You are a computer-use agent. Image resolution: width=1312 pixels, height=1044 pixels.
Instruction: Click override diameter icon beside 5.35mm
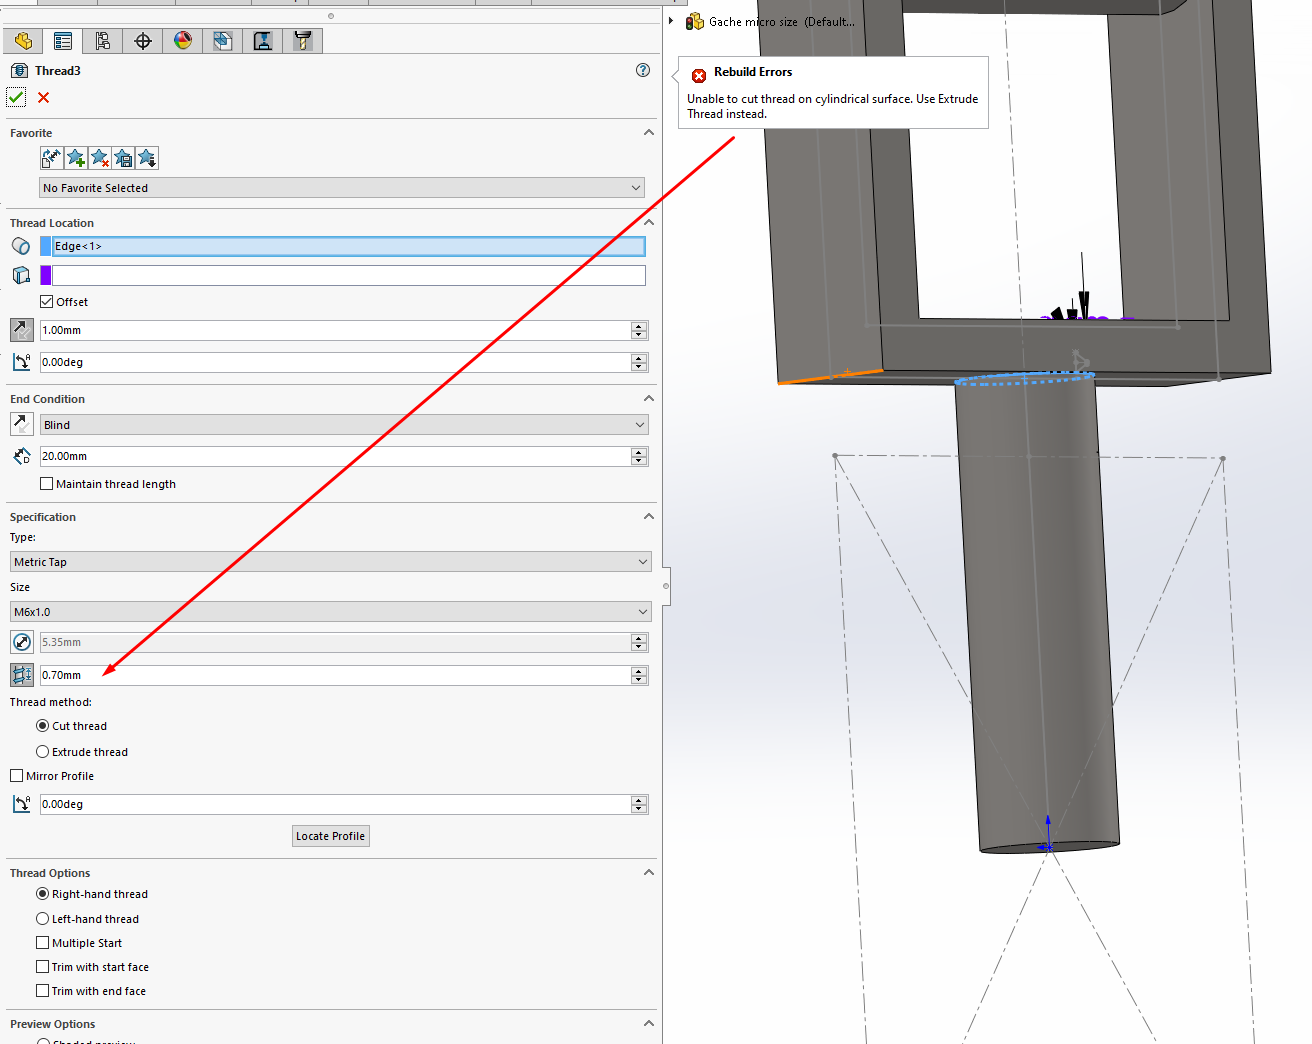(x=21, y=642)
